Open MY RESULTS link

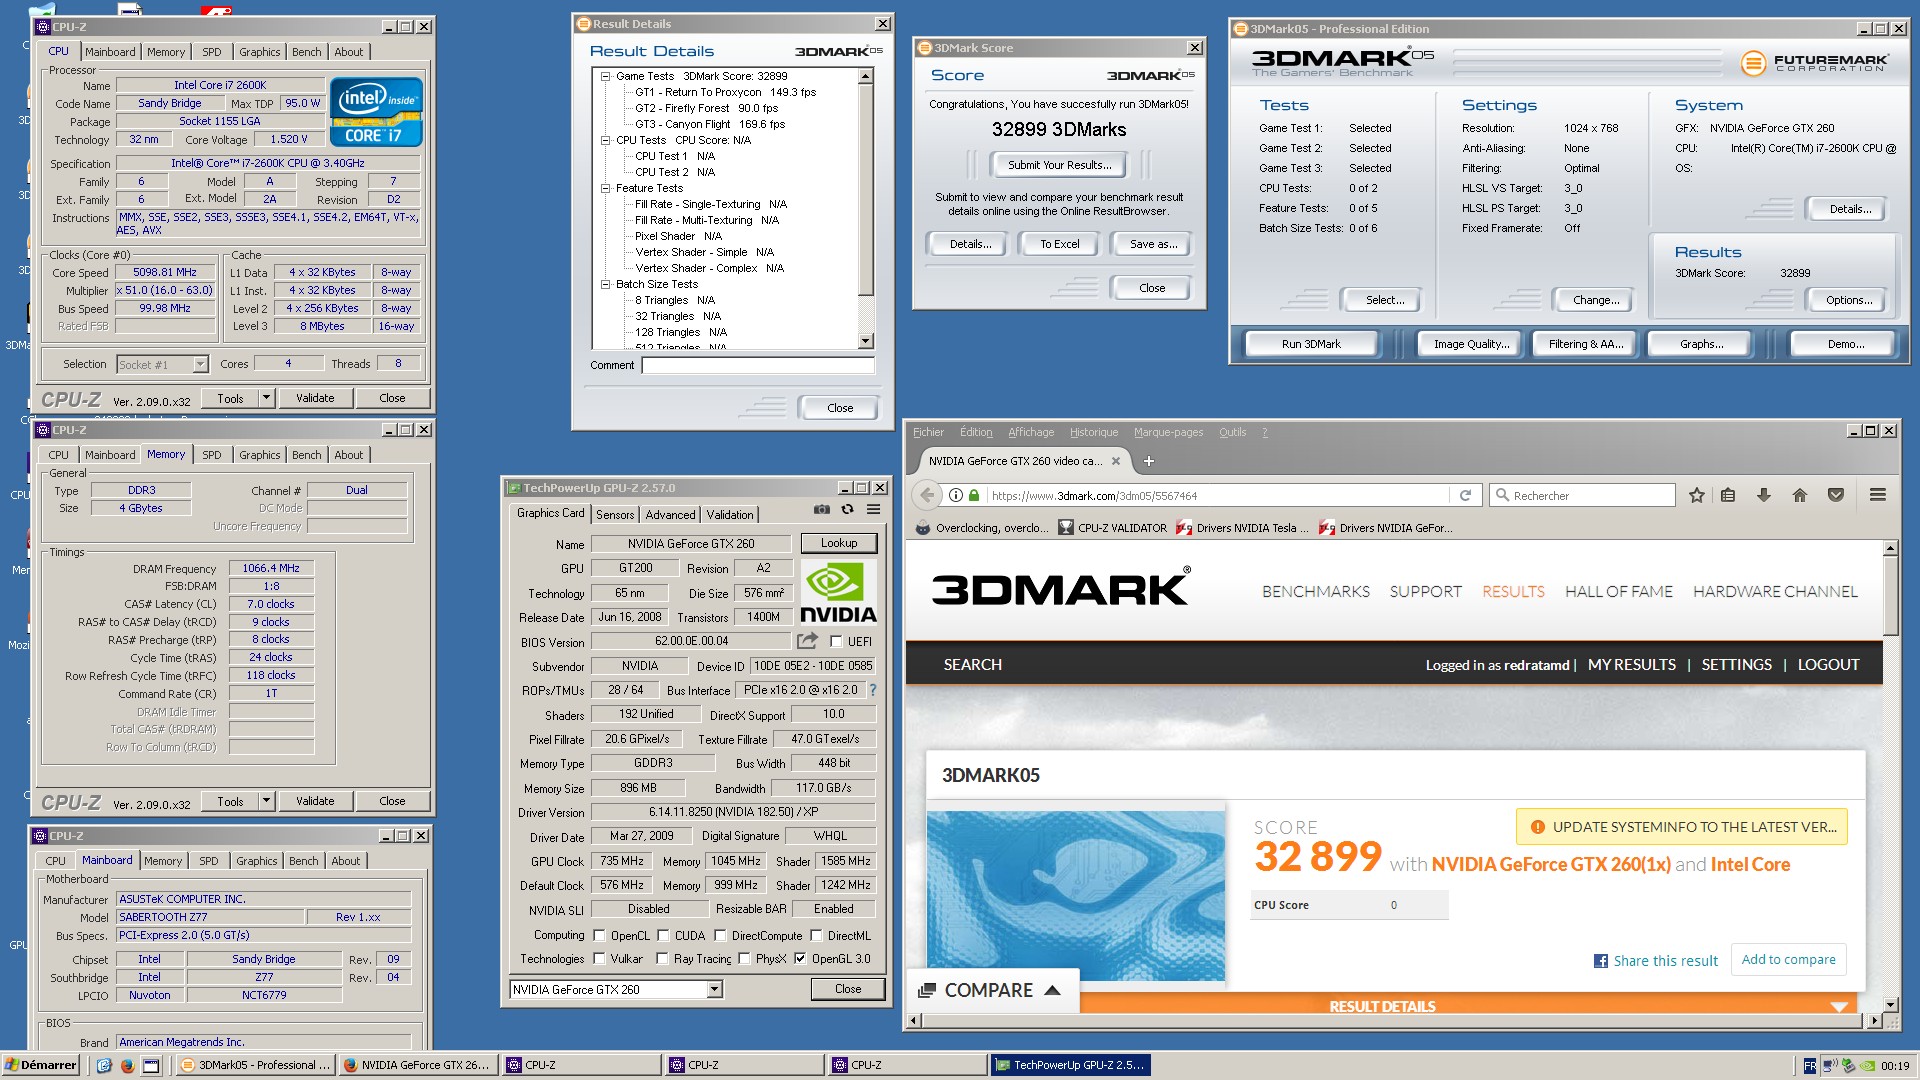(x=1632, y=665)
